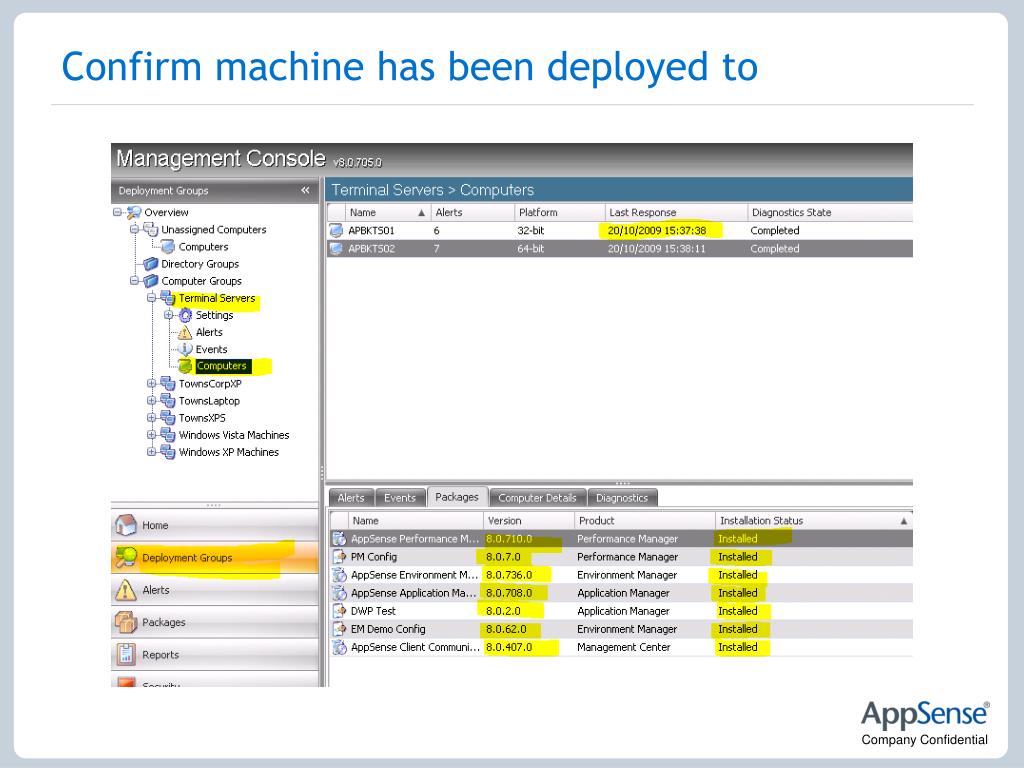Screen dimensions: 1024x768
Task: Collapse the Terminal Servers node
Action: coord(152,298)
